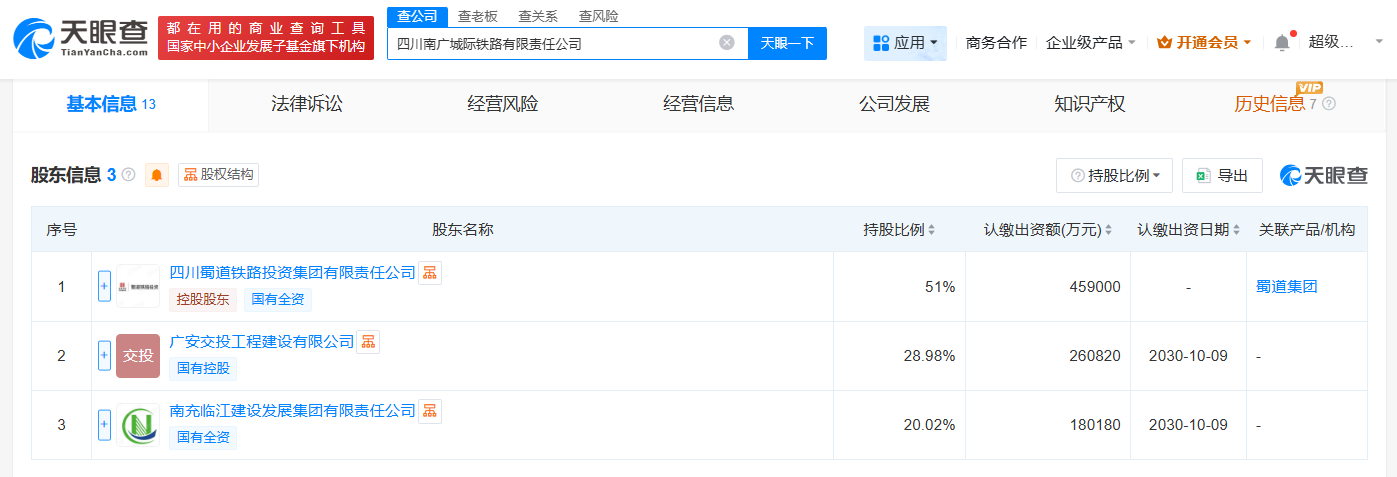Image resolution: width=1397 pixels, height=477 pixels.
Task: Sort by 认缴出资额 column arrows
Action: click(x=1109, y=230)
